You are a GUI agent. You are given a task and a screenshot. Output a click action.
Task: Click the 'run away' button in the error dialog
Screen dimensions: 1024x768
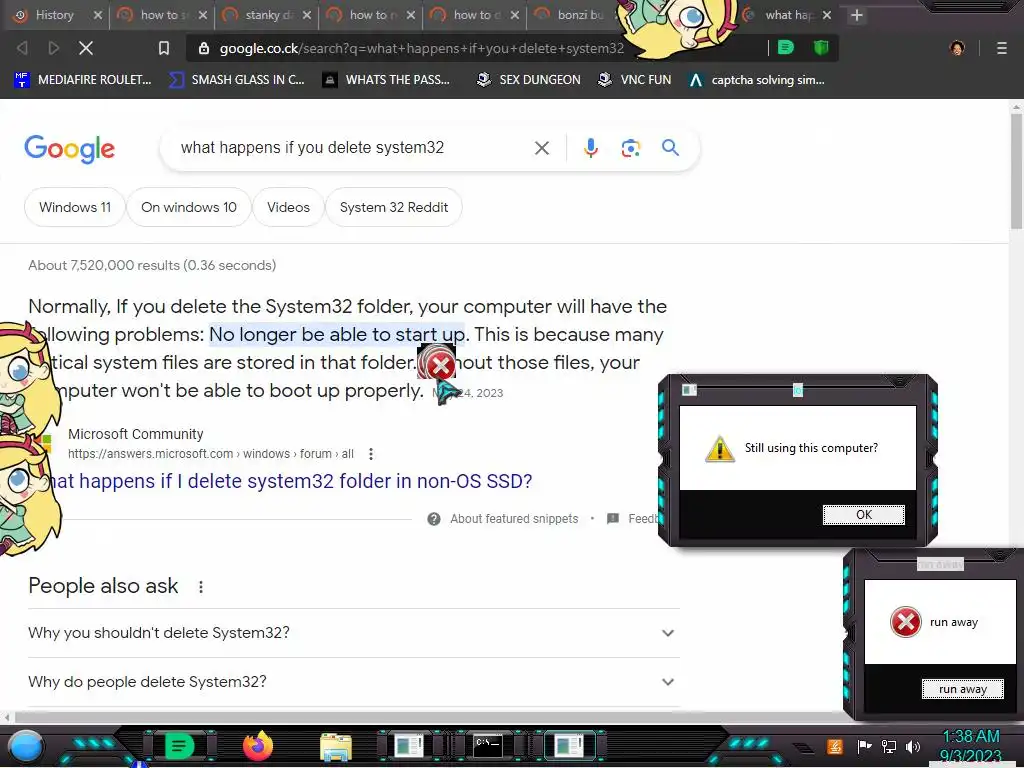point(963,689)
